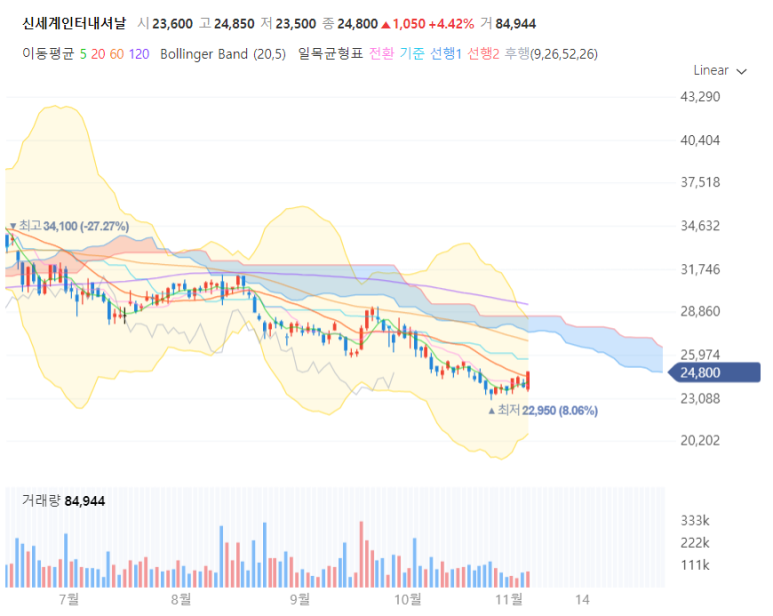Click the 20-day moving average label

click(98, 54)
